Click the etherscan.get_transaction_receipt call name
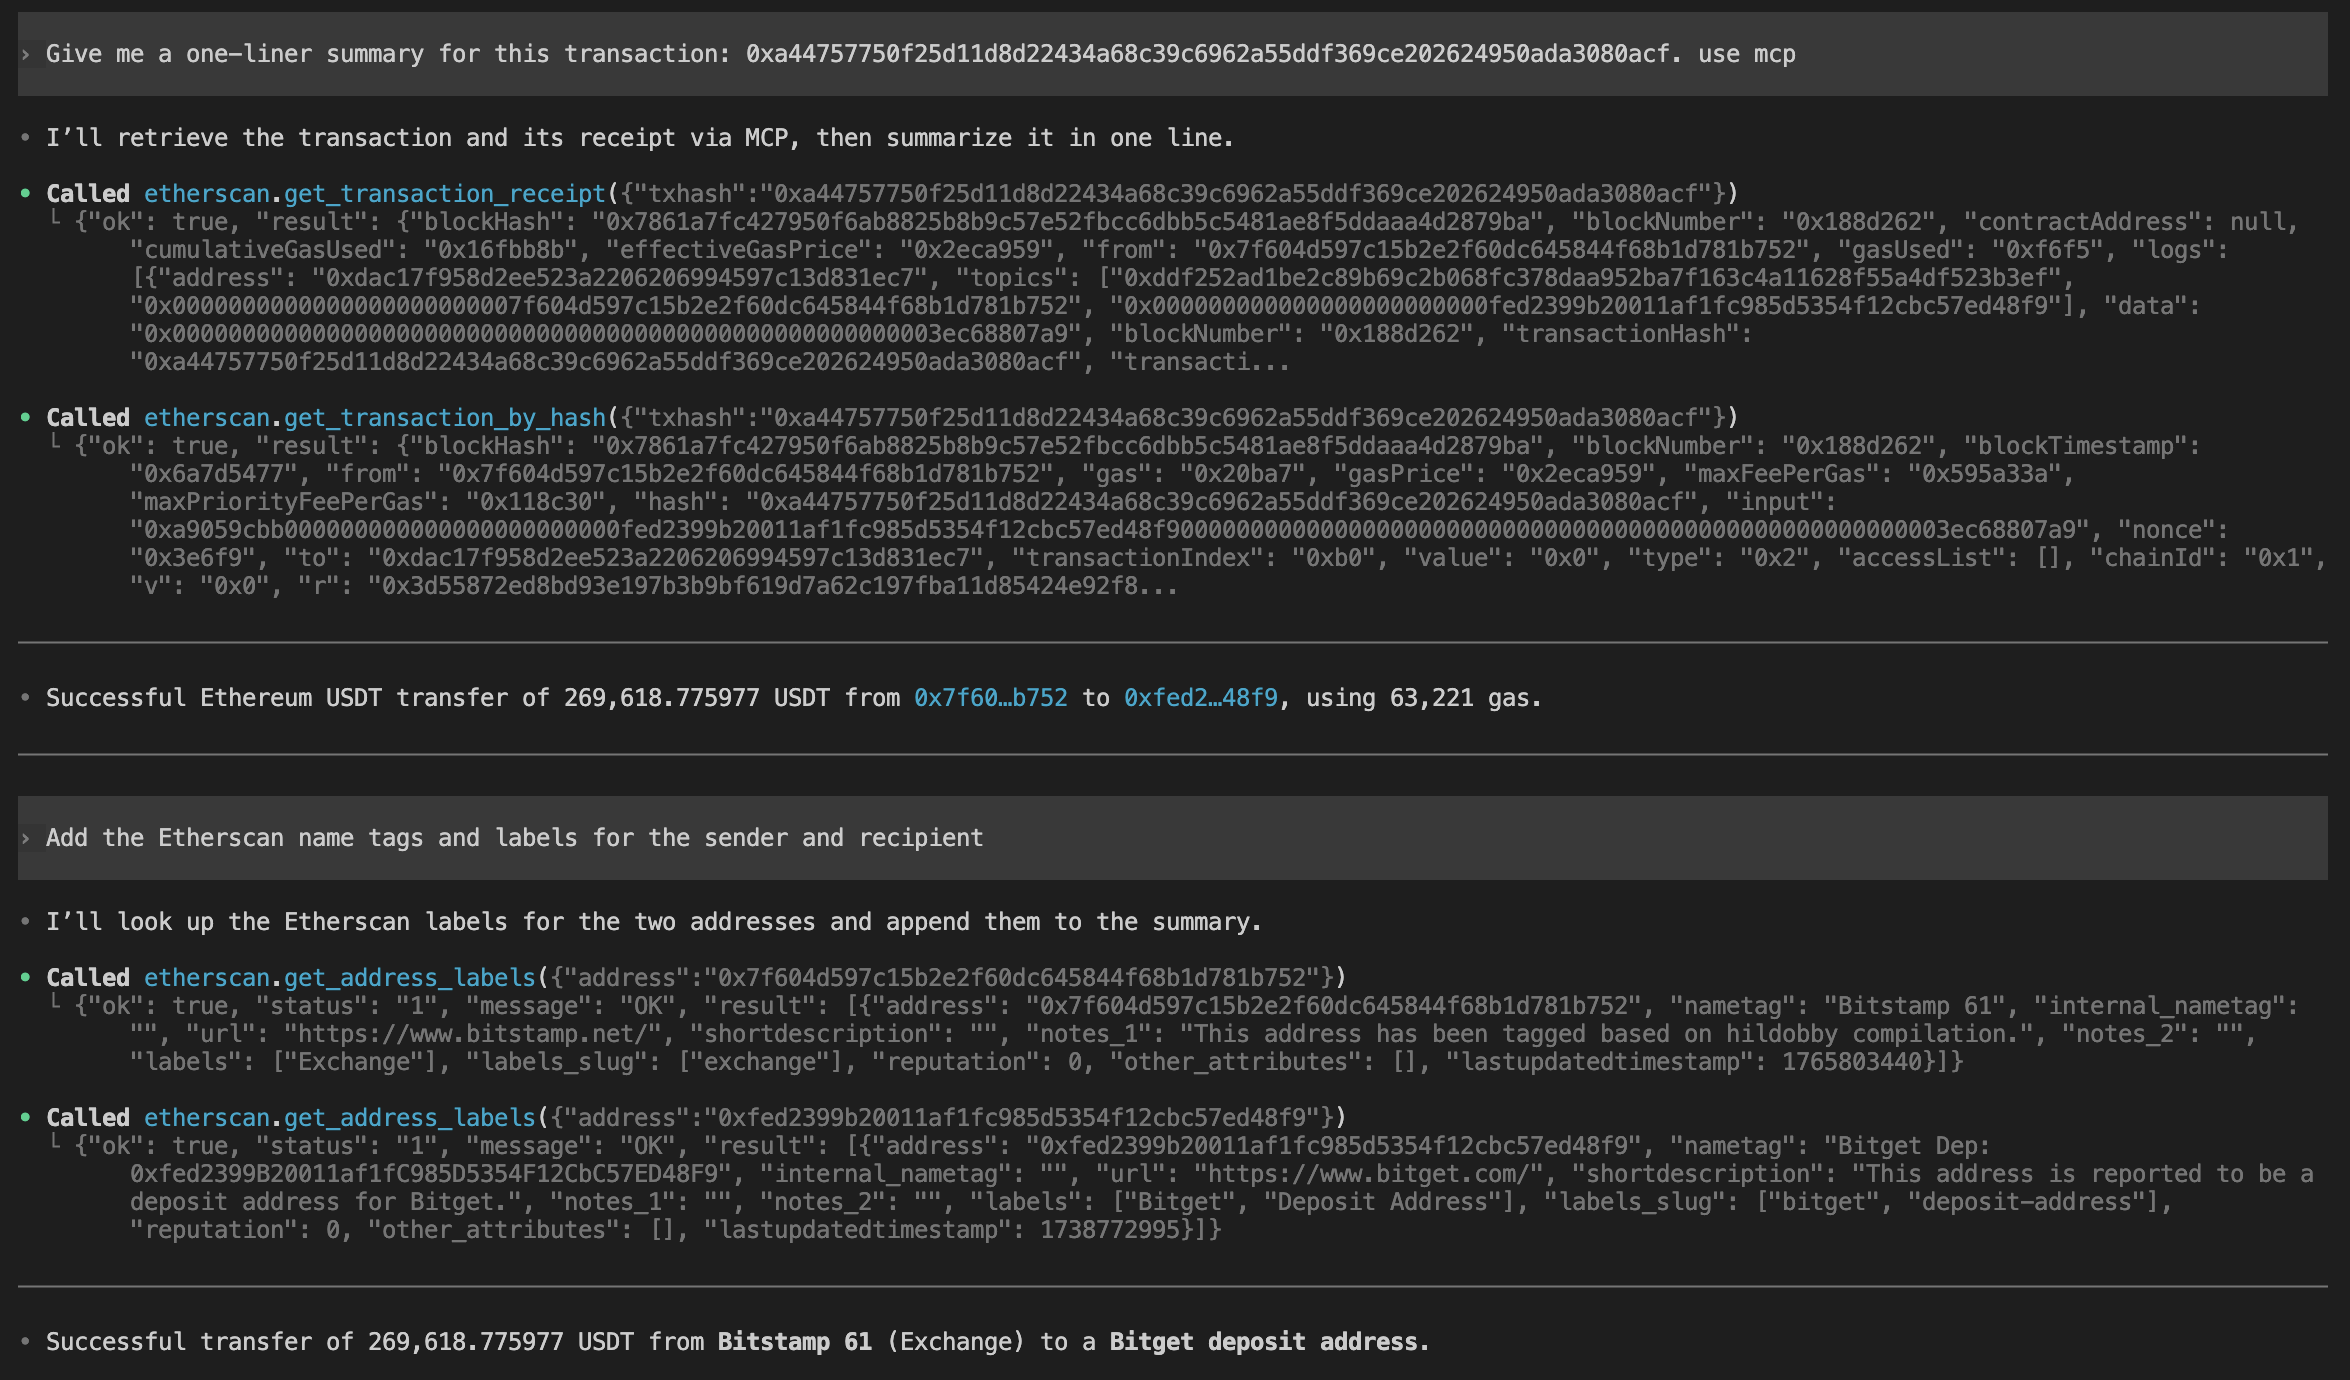This screenshot has height=1380, width=2350. pyautogui.click(x=375, y=194)
